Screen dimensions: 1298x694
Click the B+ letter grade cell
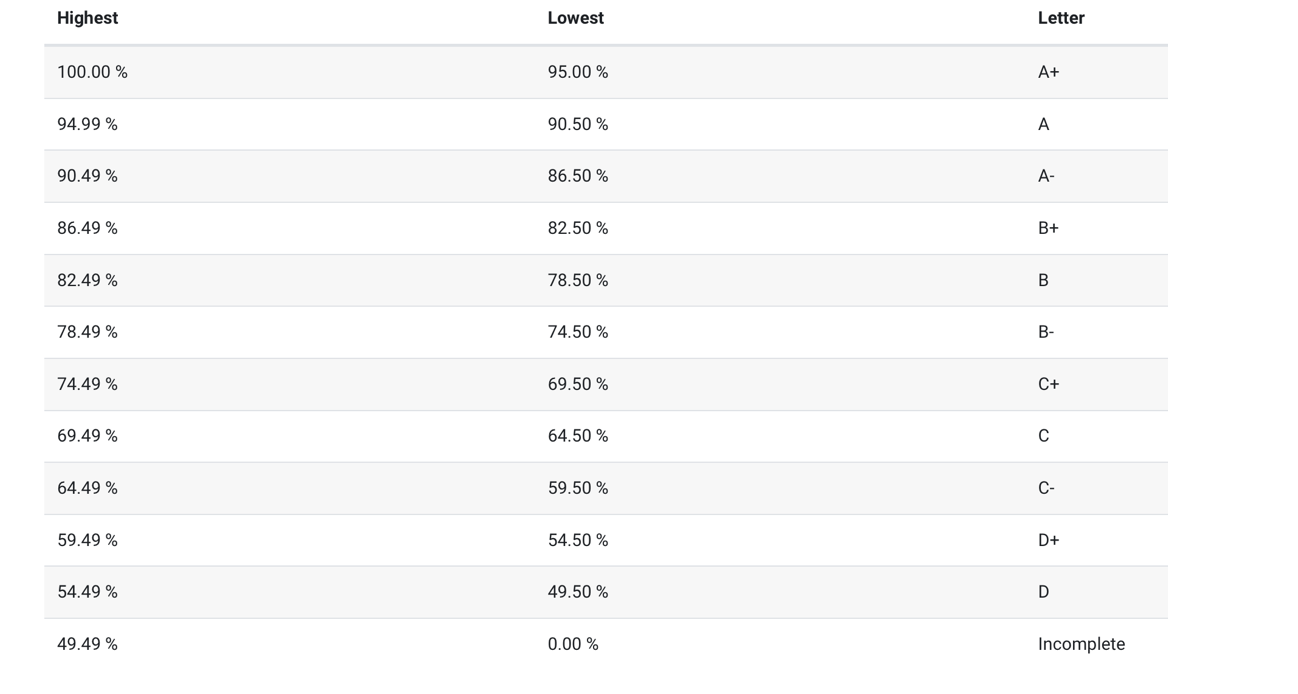[1048, 228]
